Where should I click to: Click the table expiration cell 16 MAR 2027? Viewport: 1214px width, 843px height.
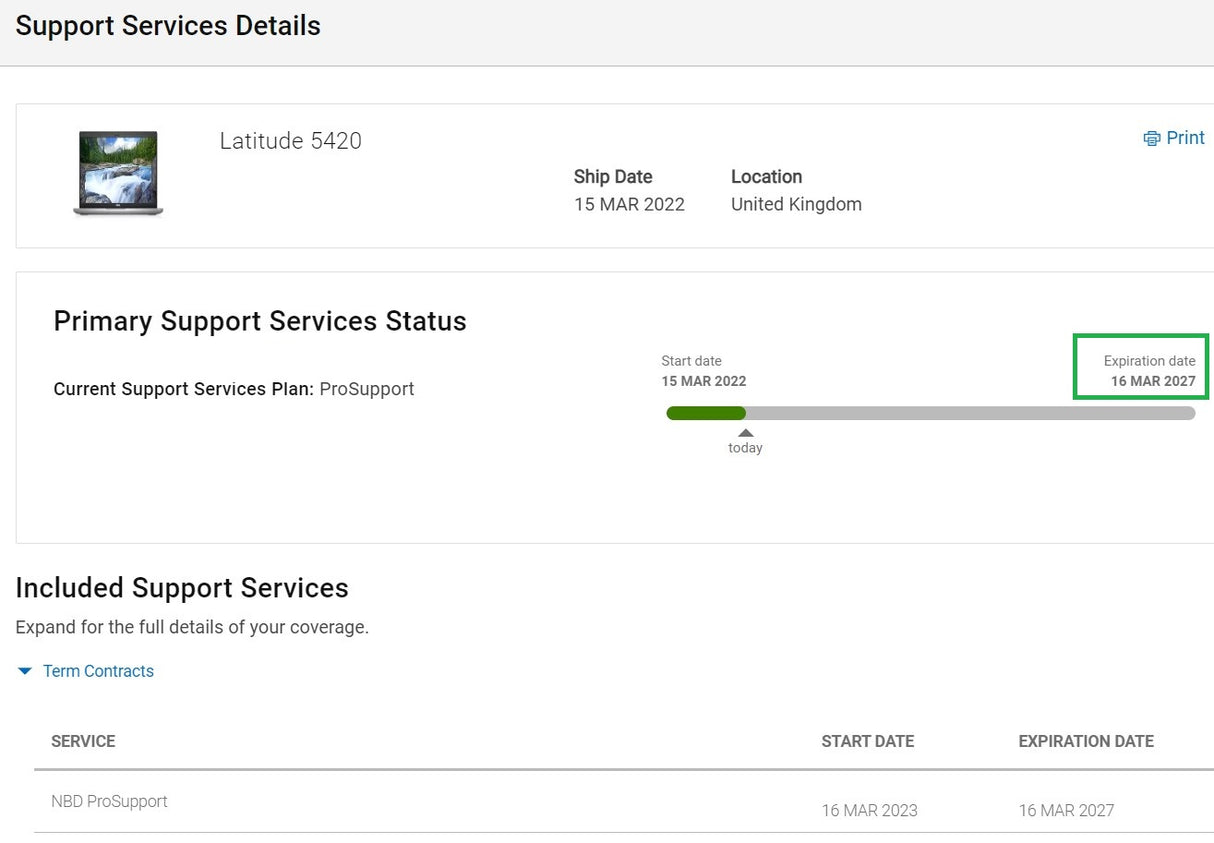(x=1066, y=811)
